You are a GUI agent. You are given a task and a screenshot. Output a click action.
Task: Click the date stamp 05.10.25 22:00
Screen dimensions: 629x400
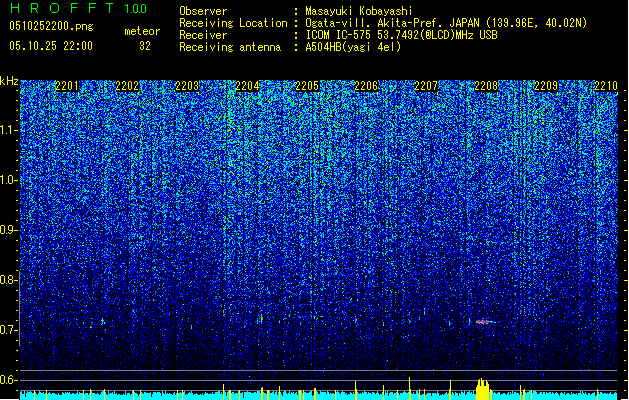click(51, 46)
